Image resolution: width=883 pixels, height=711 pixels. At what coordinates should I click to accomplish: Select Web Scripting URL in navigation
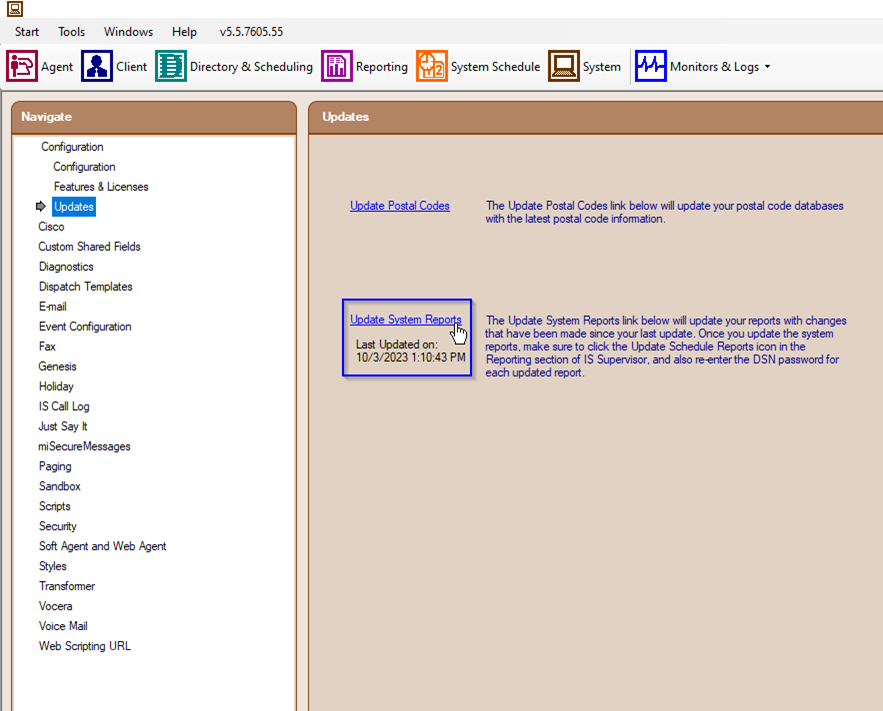click(x=85, y=647)
